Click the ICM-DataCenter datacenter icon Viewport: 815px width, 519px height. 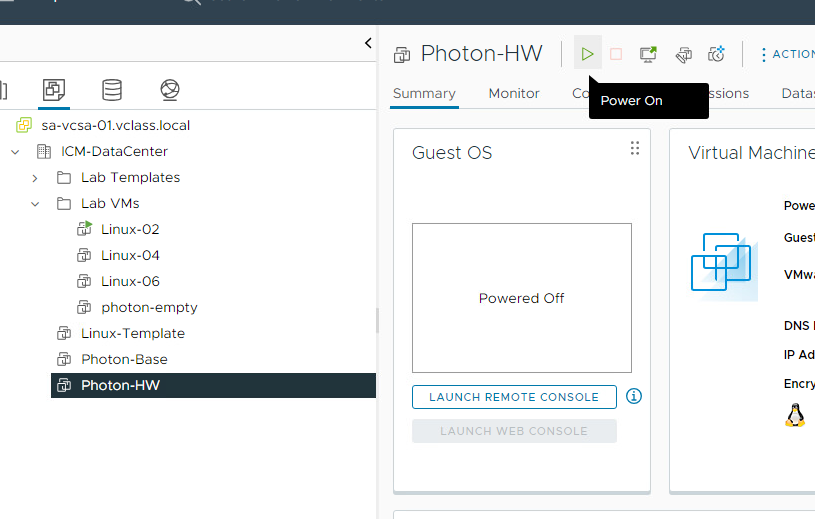click(44, 151)
